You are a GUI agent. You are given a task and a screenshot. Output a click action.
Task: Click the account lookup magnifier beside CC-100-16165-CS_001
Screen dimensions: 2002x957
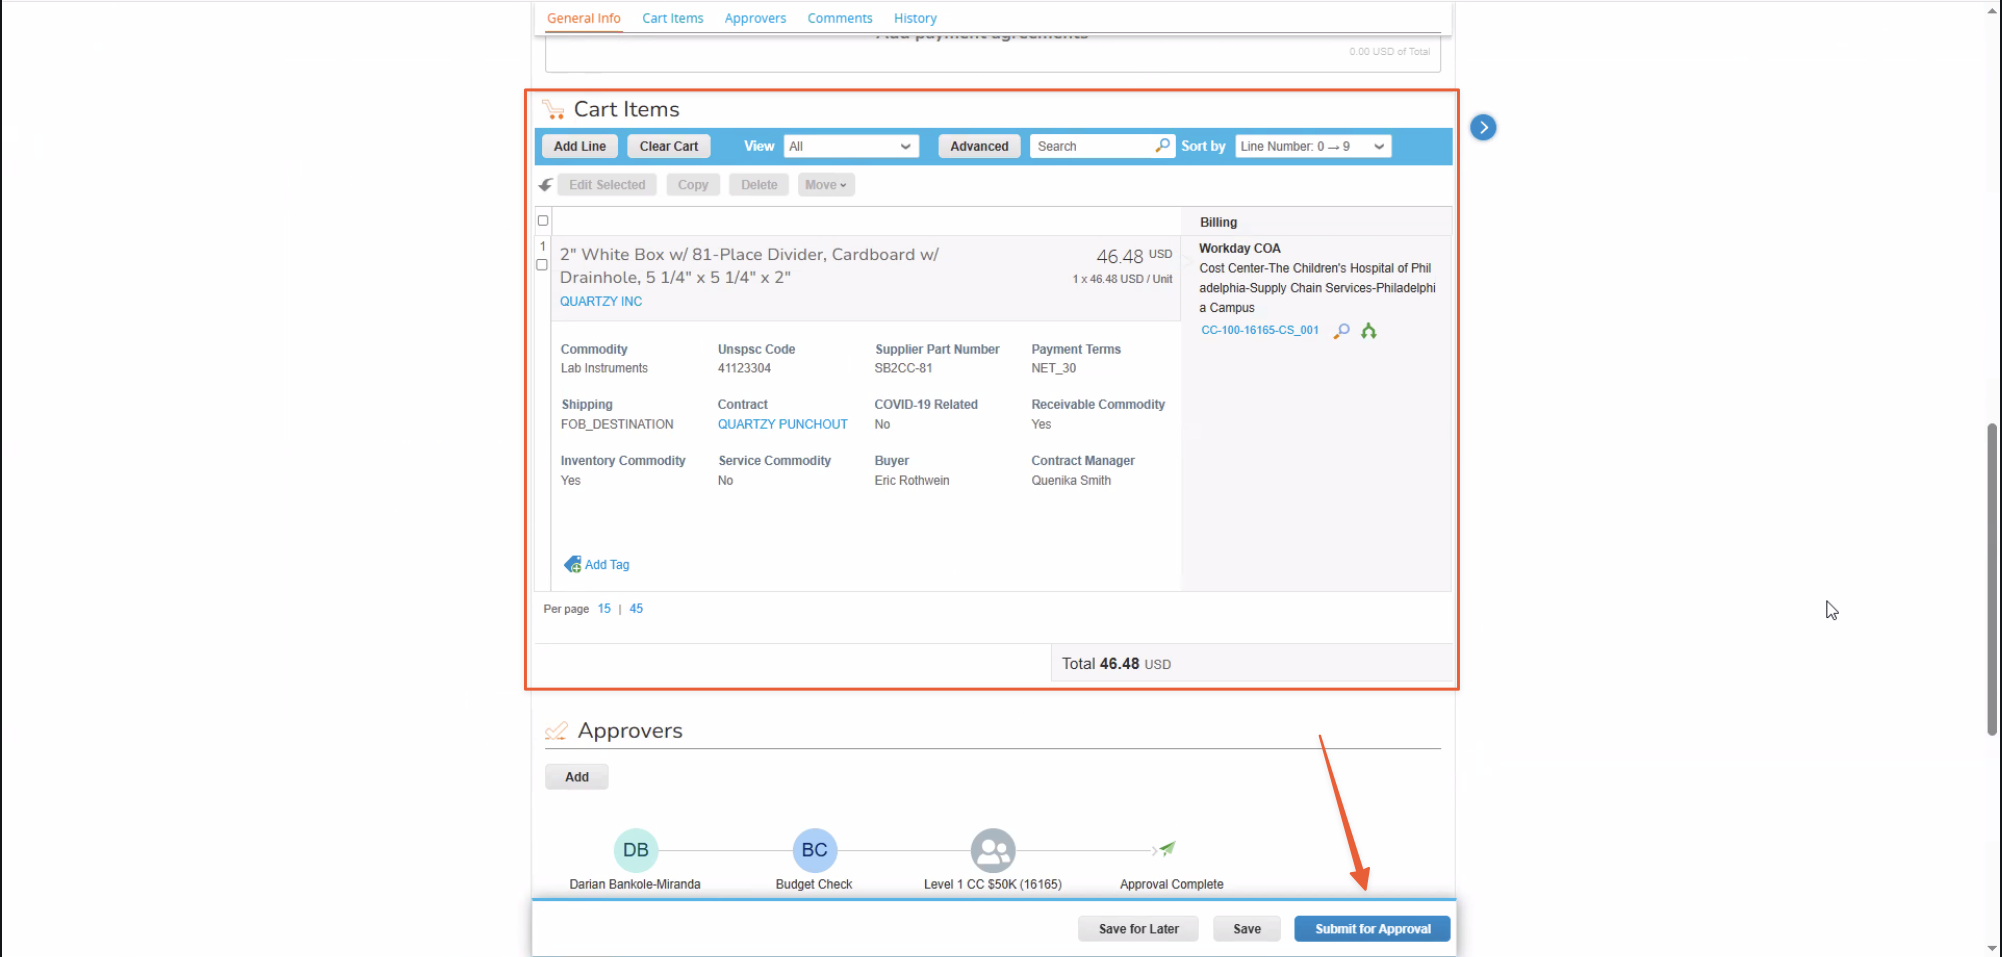point(1342,331)
